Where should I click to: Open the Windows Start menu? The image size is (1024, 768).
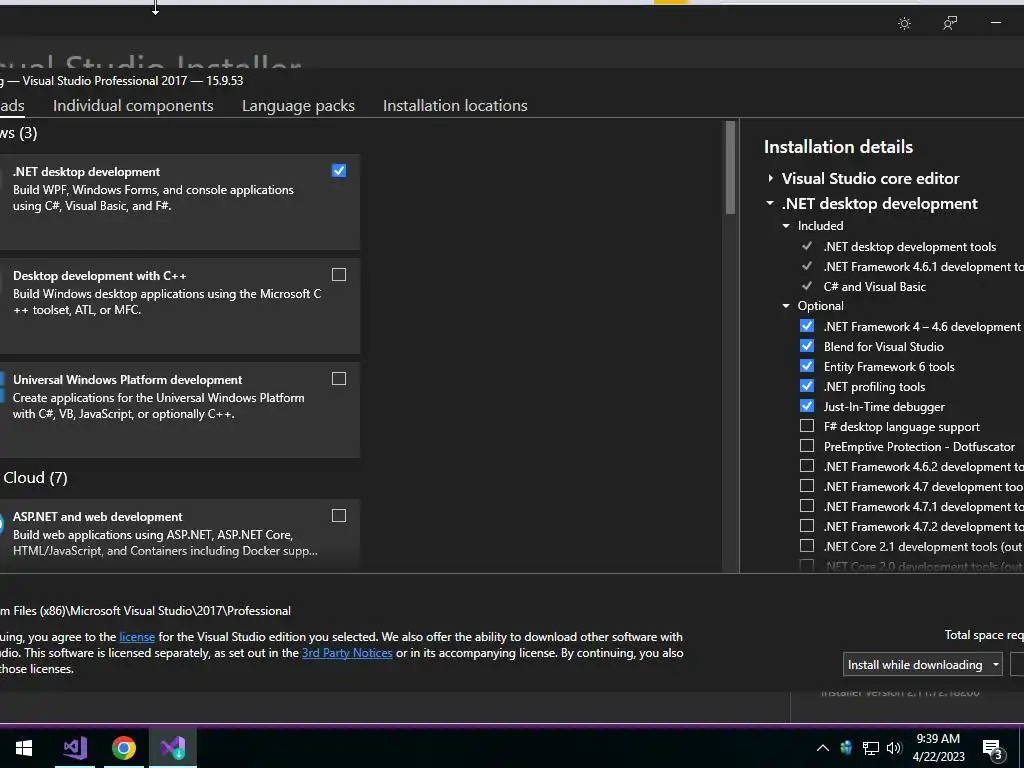coord(24,747)
